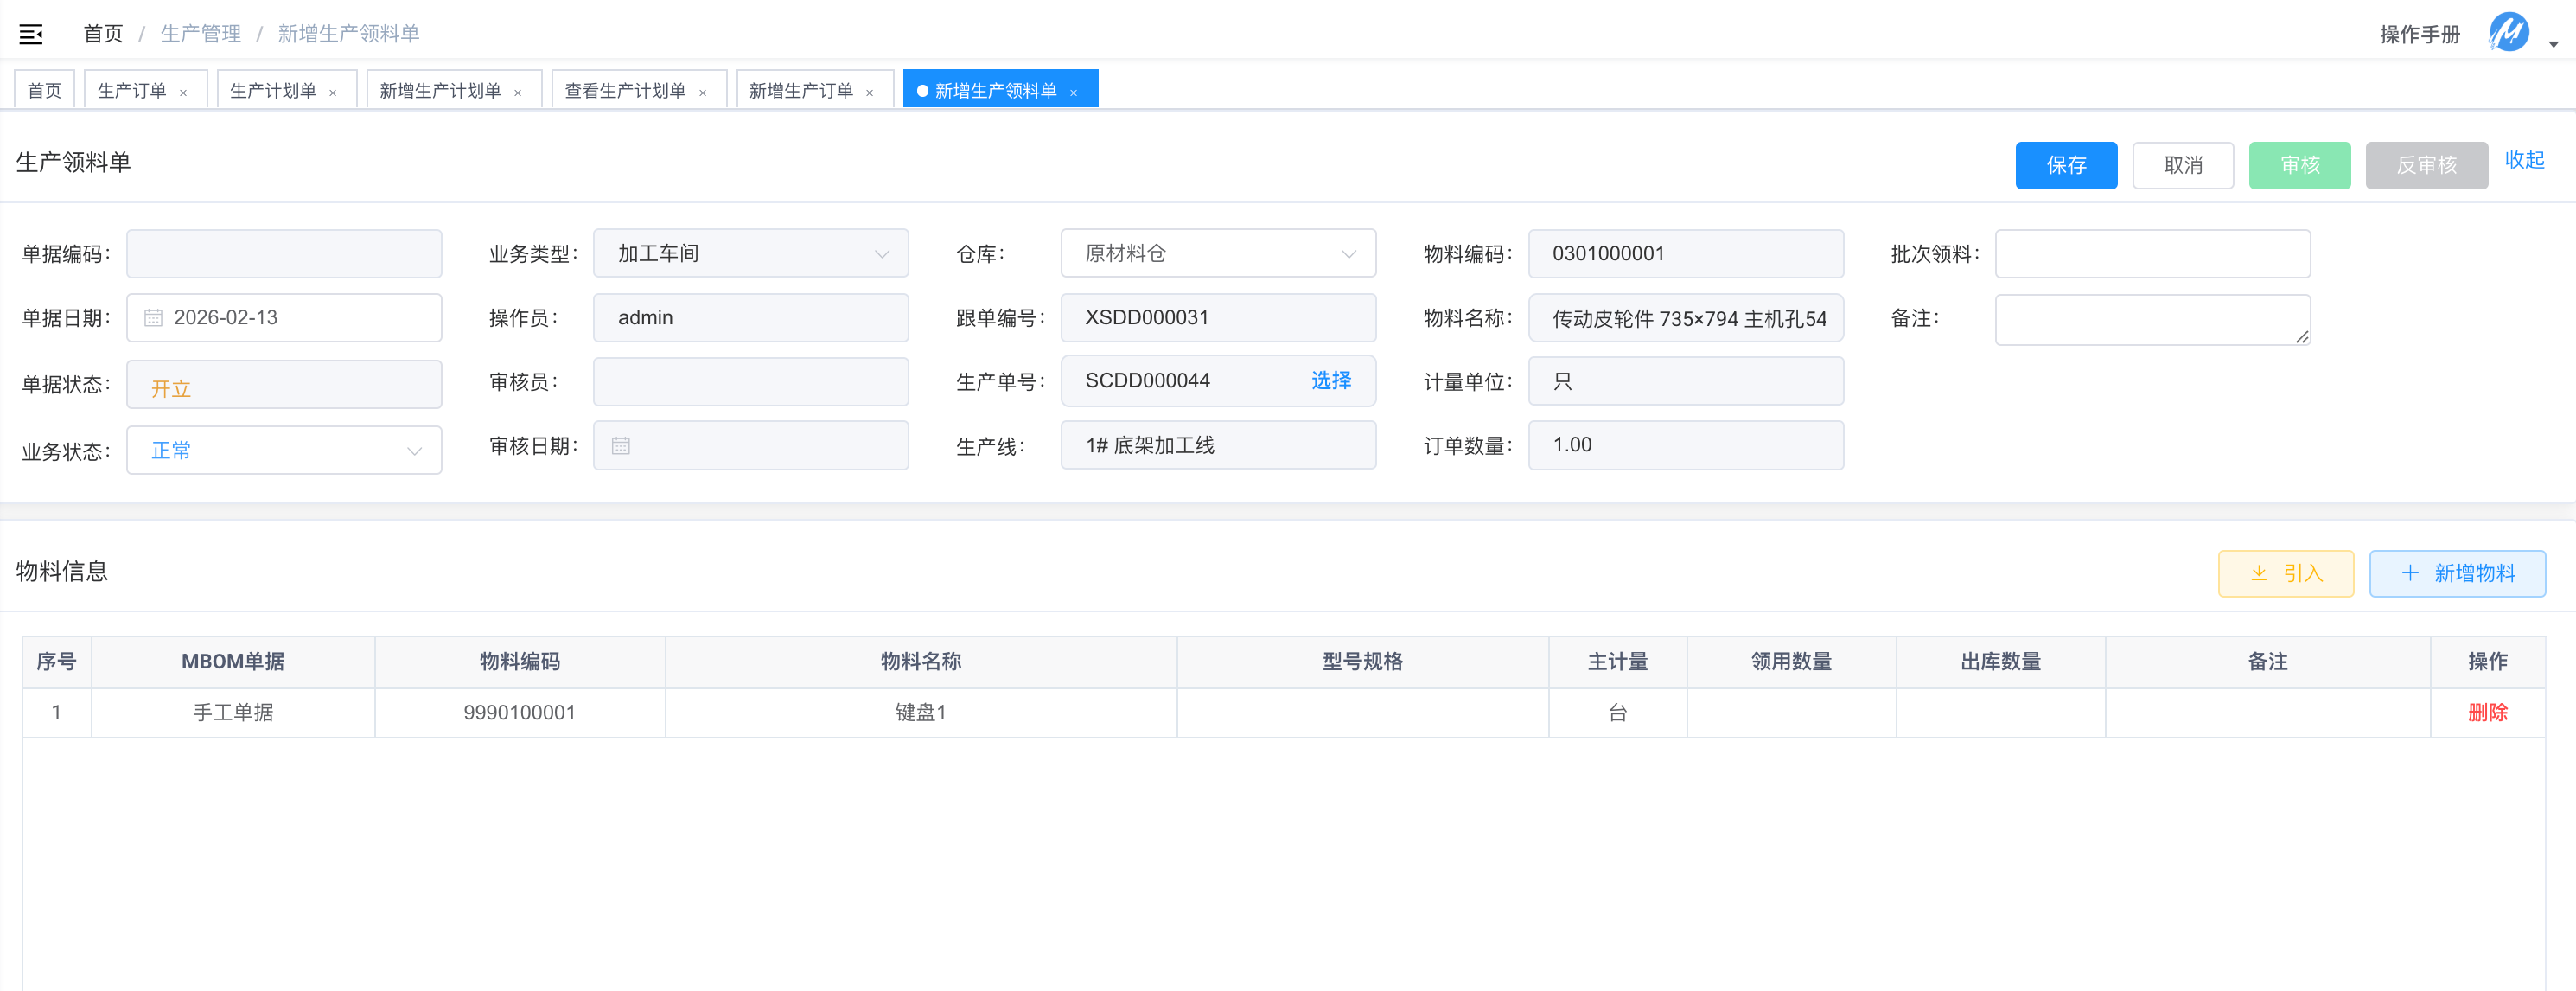Close the active 新增生产领料单 tab
The height and width of the screenshot is (991, 2576).
coord(1074,93)
